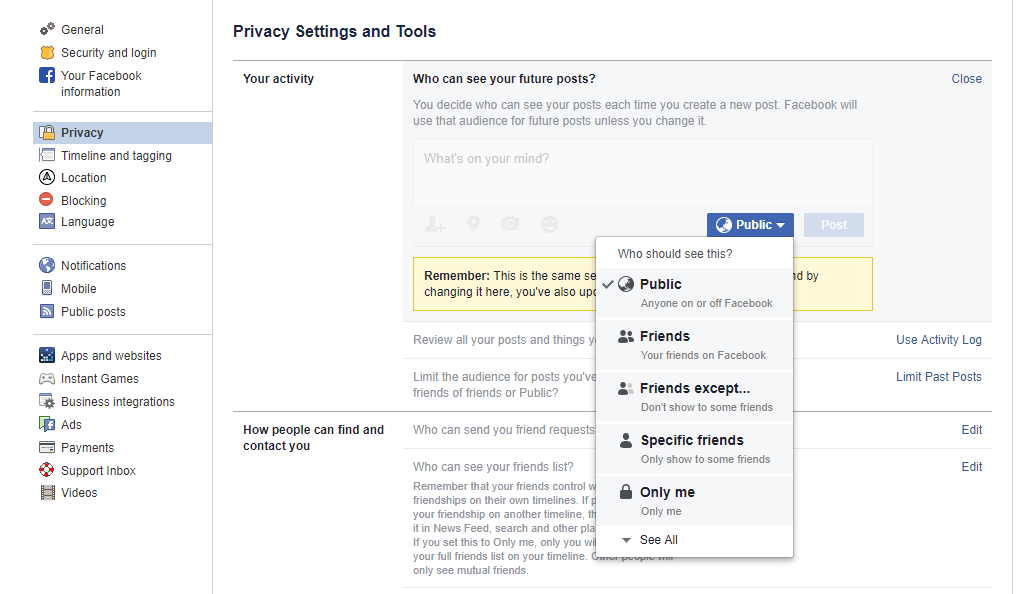Open Support Inbox label
Viewport: 1022px width, 594px height.
(x=98, y=471)
